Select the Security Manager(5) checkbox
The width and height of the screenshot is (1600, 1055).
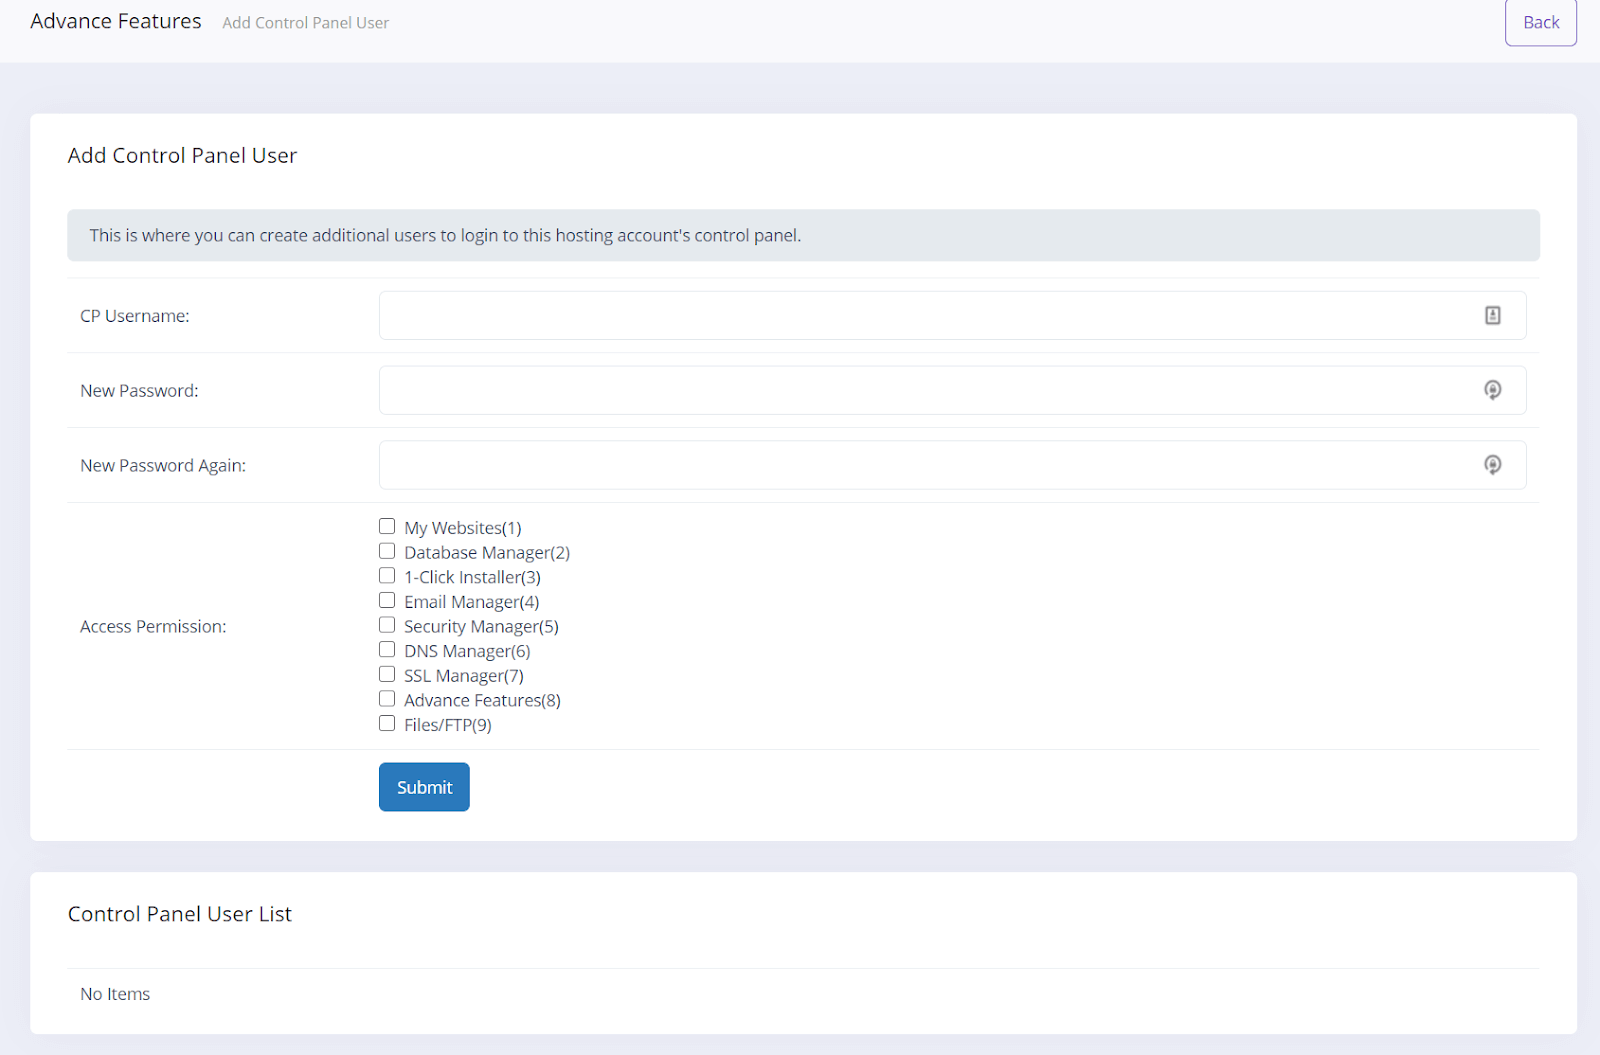pyautogui.click(x=387, y=625)
